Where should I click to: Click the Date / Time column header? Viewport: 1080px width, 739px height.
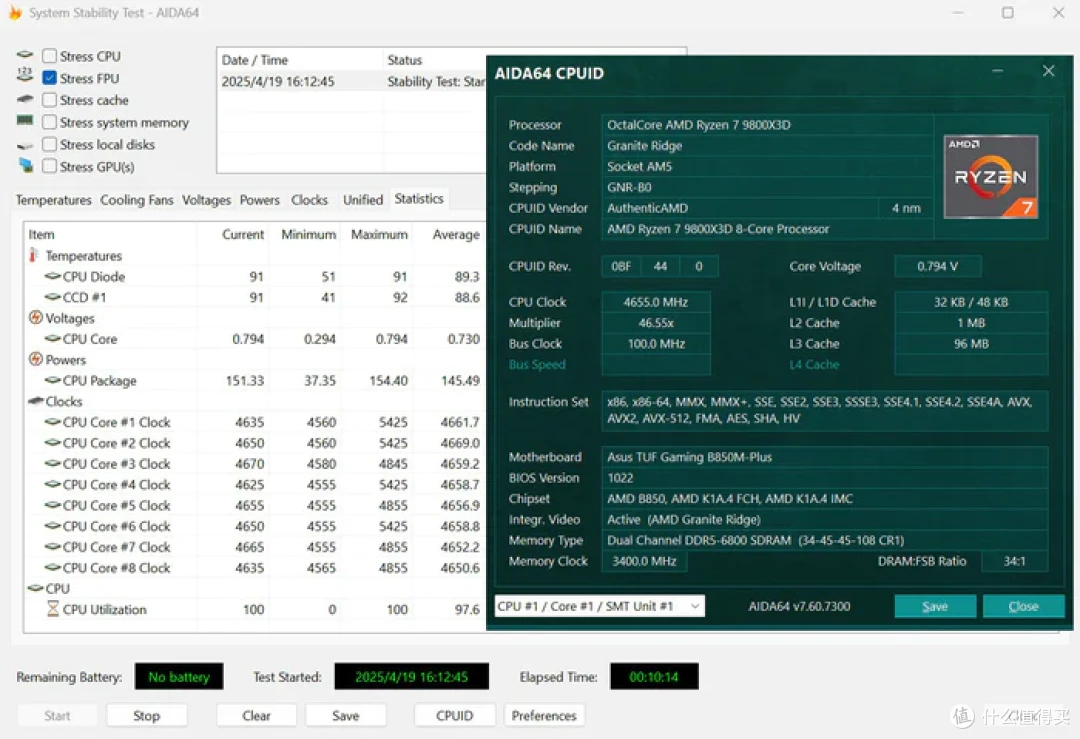[x=300, y=60]
